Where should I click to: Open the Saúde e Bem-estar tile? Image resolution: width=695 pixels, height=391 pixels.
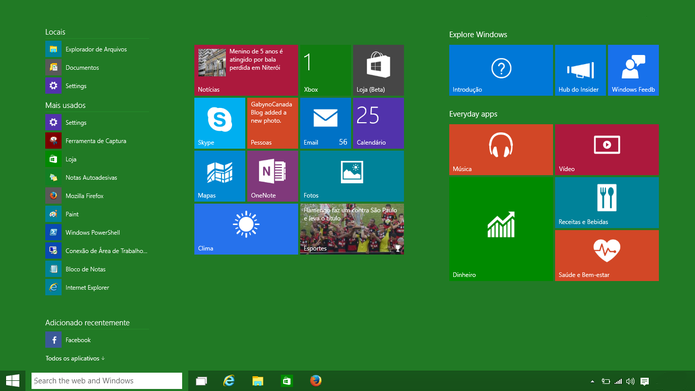607,255
